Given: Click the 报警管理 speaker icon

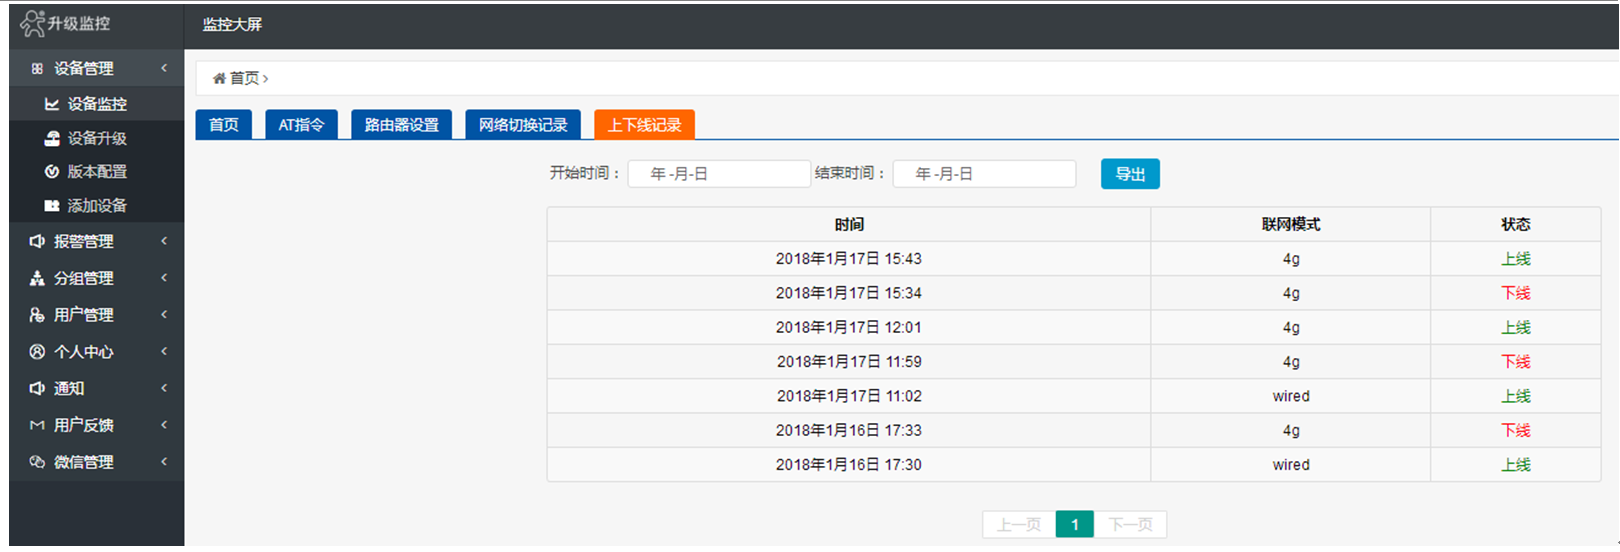Looking at the screenshot, I should click(x=37, y=241).
